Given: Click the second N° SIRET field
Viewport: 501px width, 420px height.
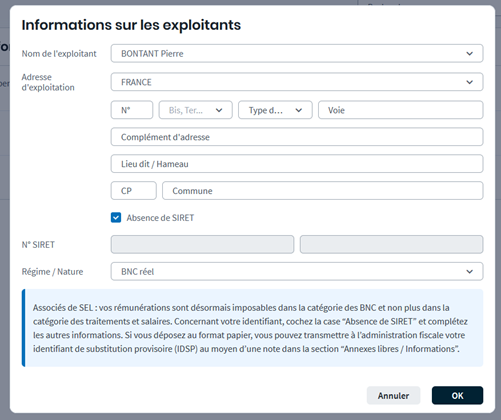Looking at the screenshot, I should (x=391, y=245).
